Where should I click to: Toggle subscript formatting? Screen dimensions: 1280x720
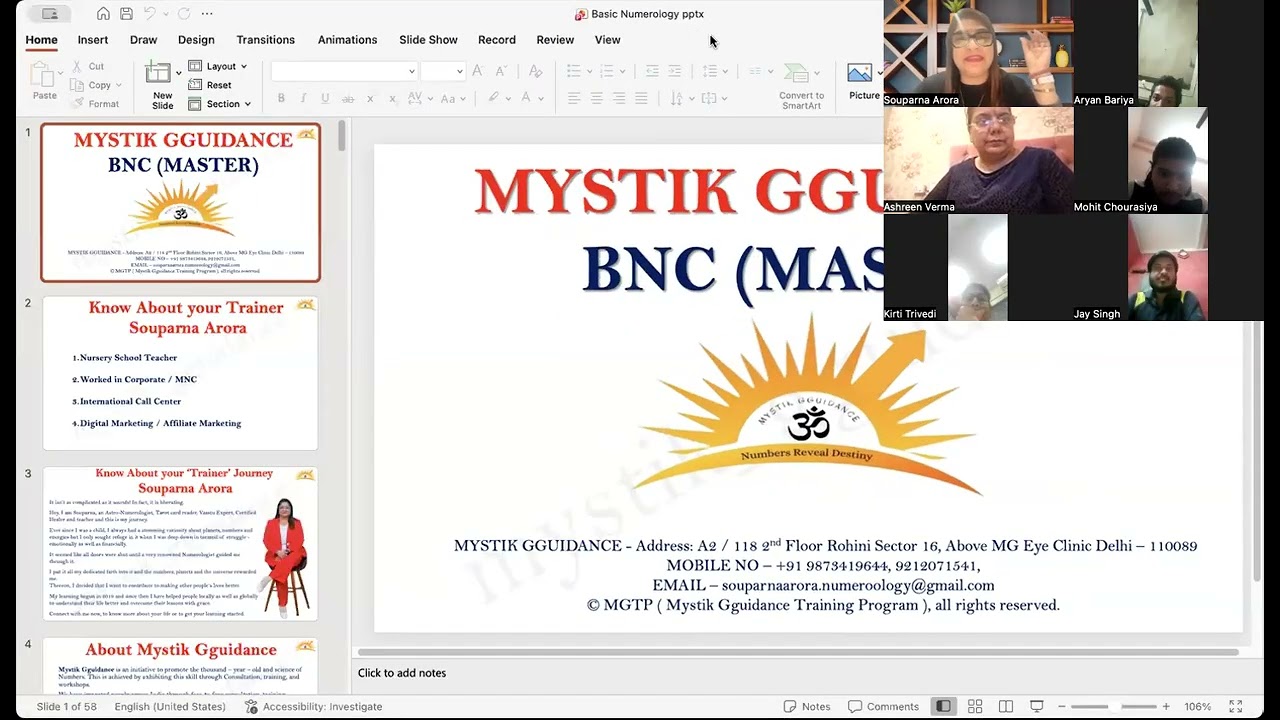(392, 98)
